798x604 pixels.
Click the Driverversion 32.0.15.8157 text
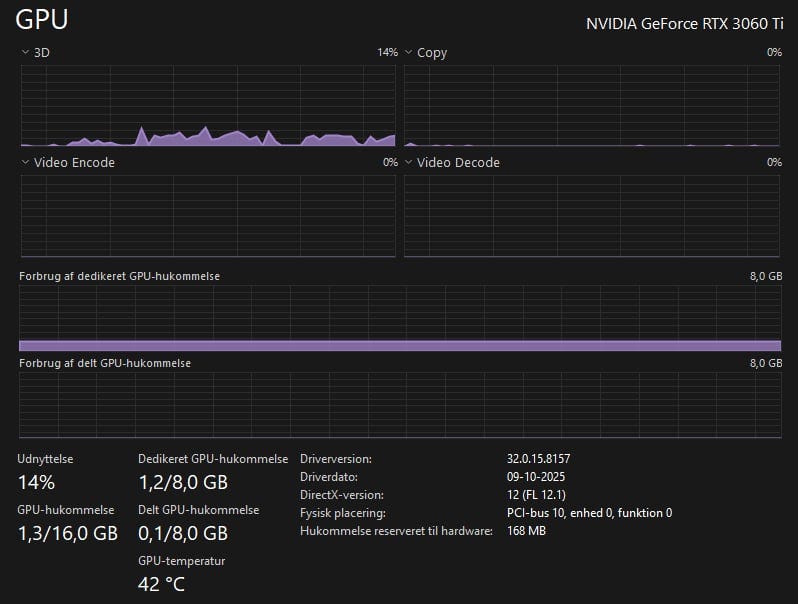[x=538, y=459]
